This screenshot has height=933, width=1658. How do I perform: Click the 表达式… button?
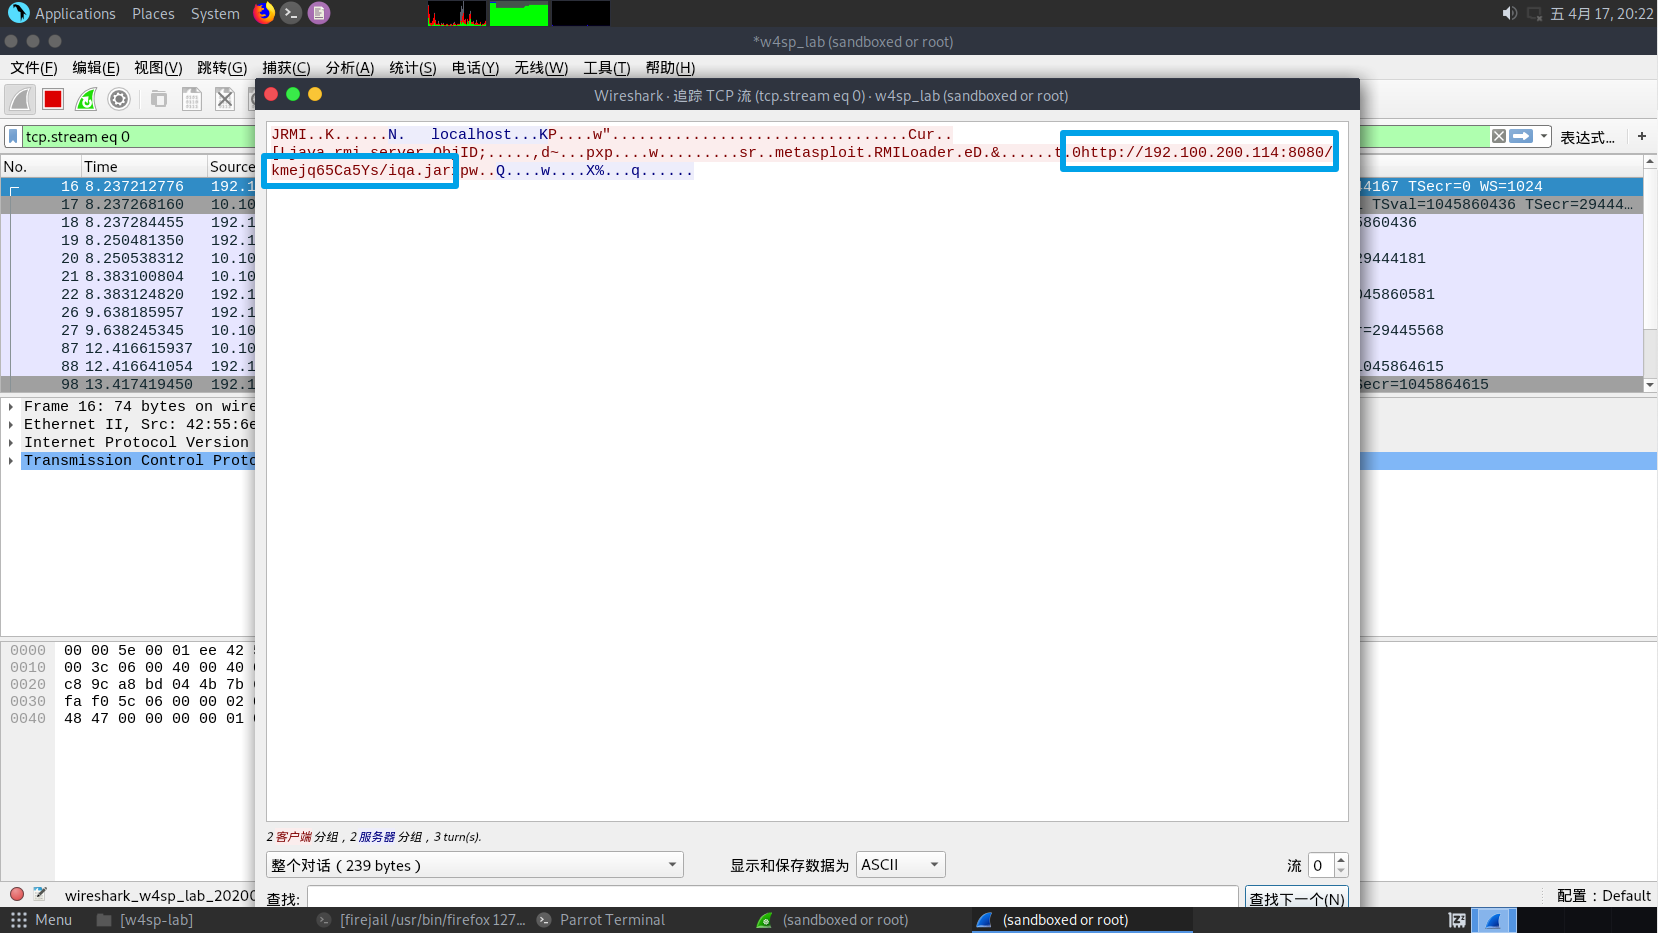[x=1588, y=137]
